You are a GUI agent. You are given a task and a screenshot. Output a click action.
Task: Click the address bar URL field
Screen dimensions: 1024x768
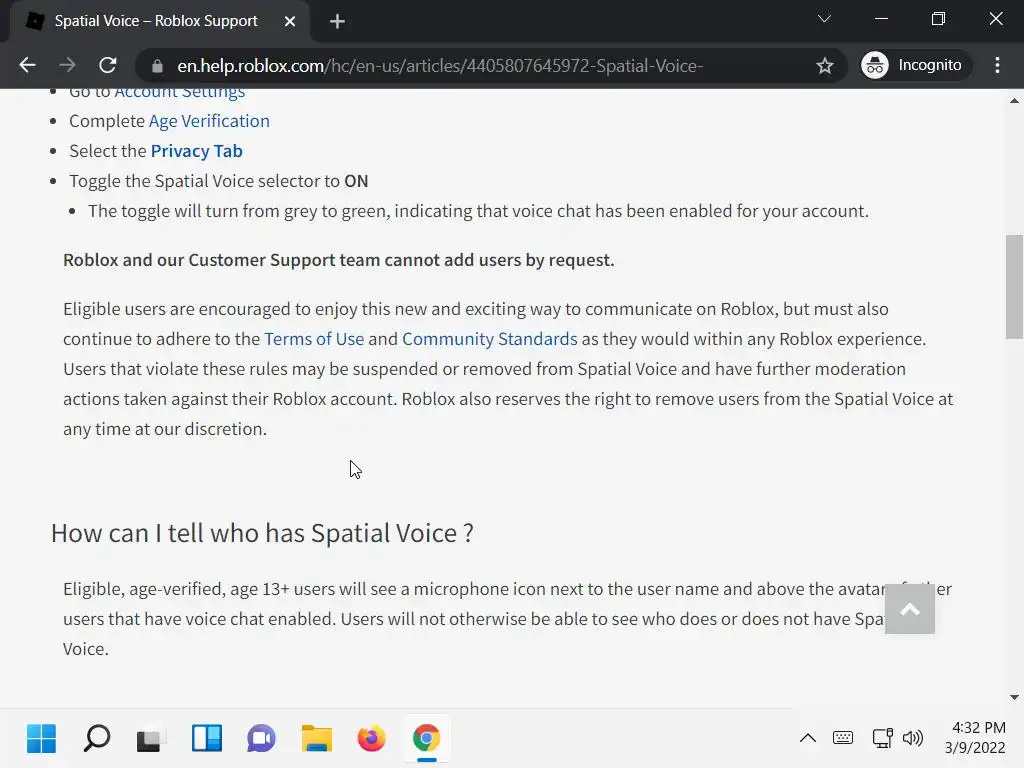tap(480, 66)
